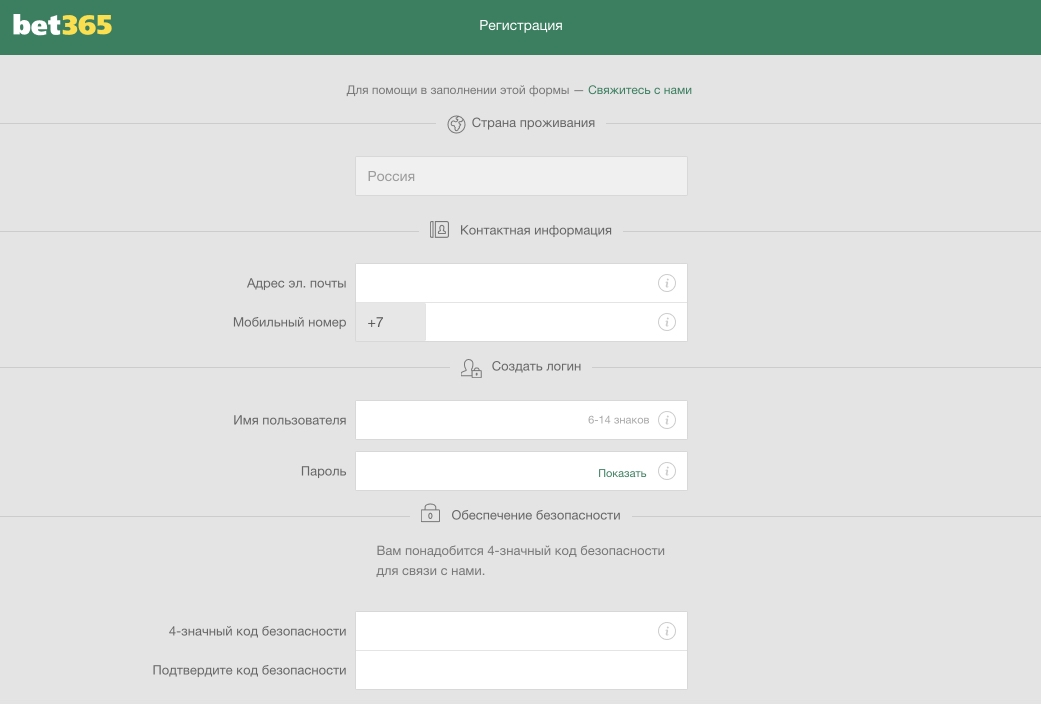Click the password info icon

tap(667, 471)
